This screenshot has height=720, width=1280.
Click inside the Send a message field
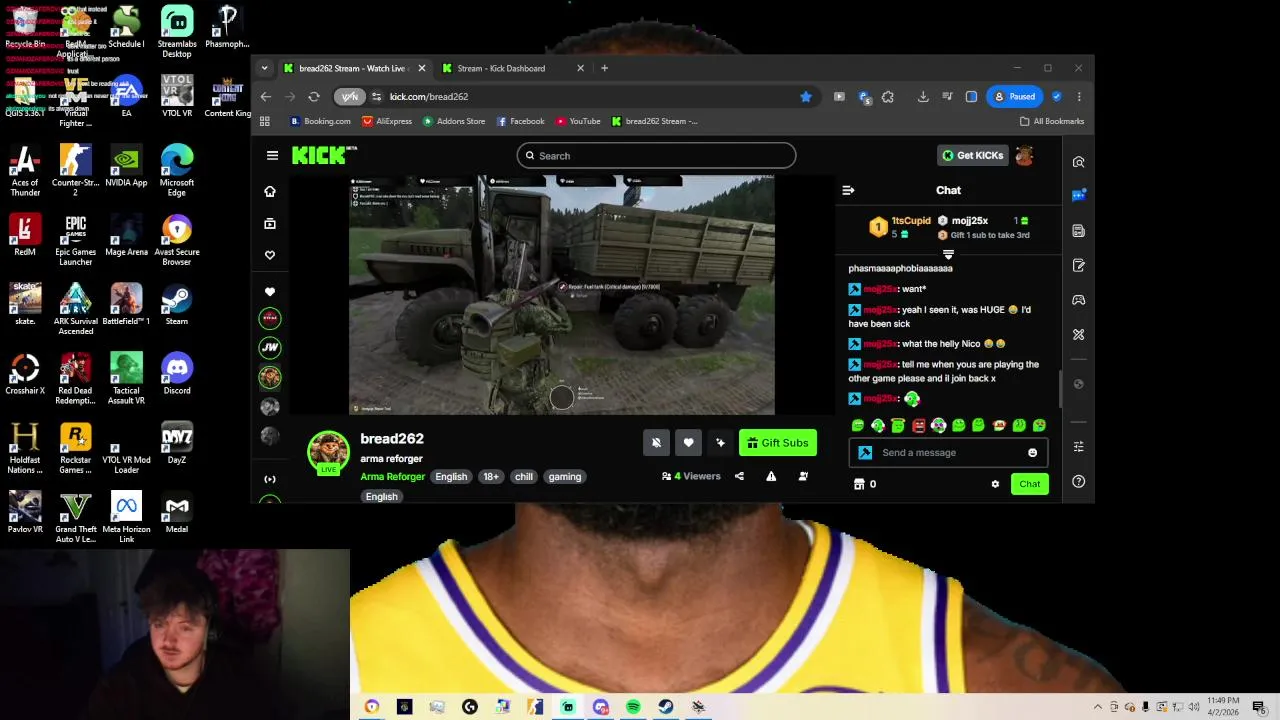(950, 453)
